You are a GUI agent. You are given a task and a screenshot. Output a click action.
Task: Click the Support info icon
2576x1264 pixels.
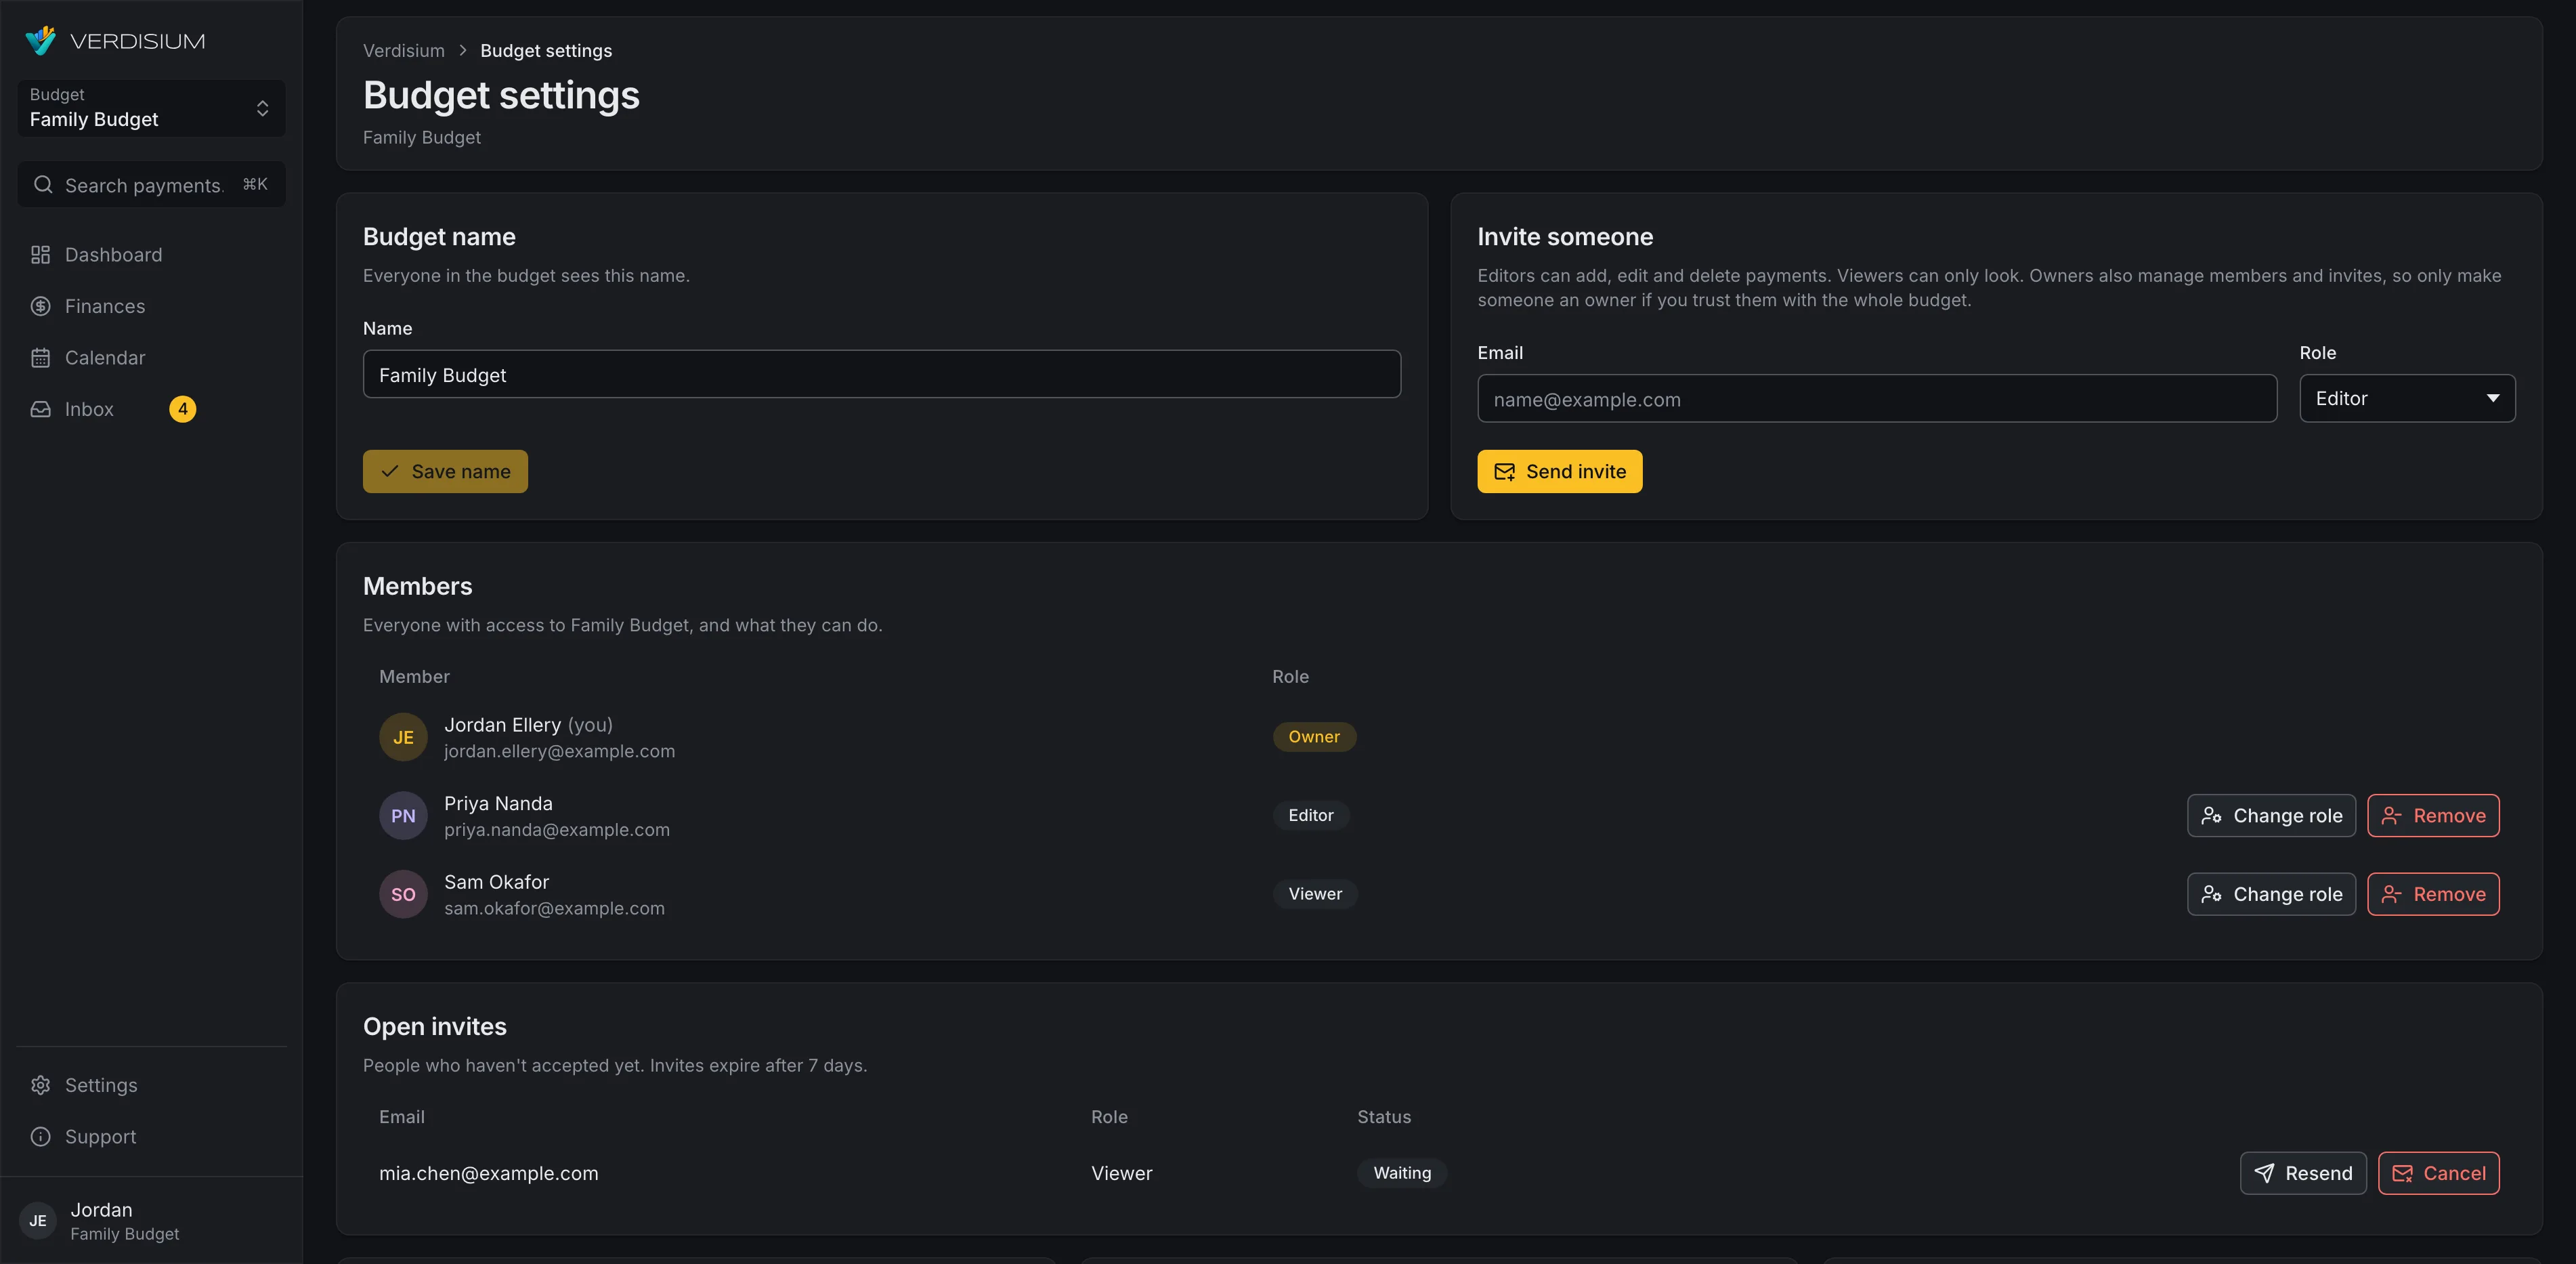pyautogui.click(x=40, y=1137)
